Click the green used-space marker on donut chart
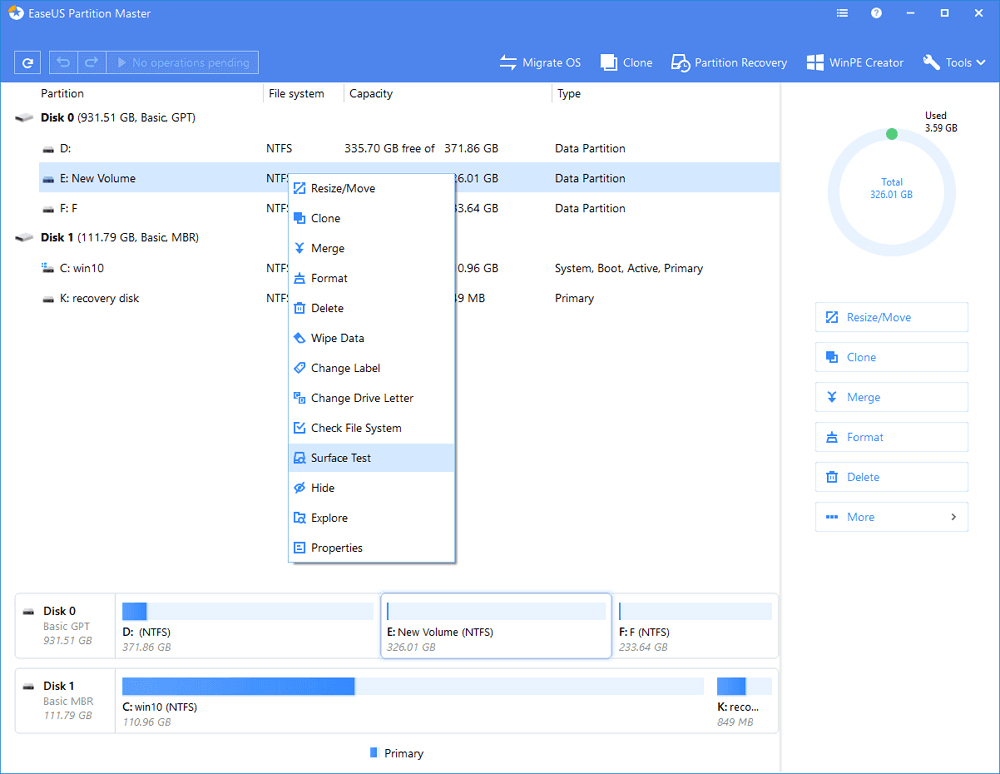 892,134
